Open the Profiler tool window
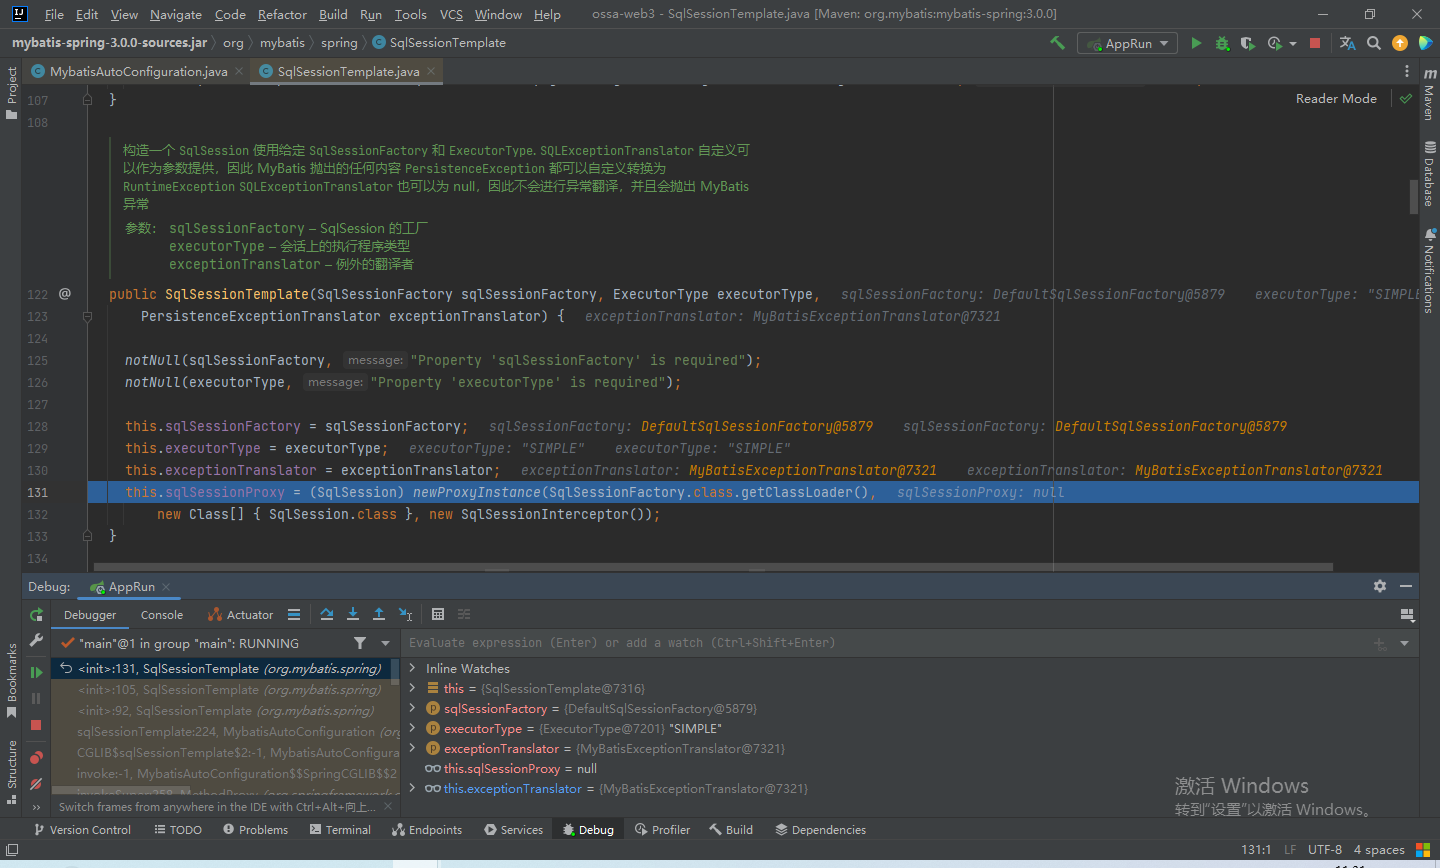The height and width of the screenshot is (868, 1440). 662,830
